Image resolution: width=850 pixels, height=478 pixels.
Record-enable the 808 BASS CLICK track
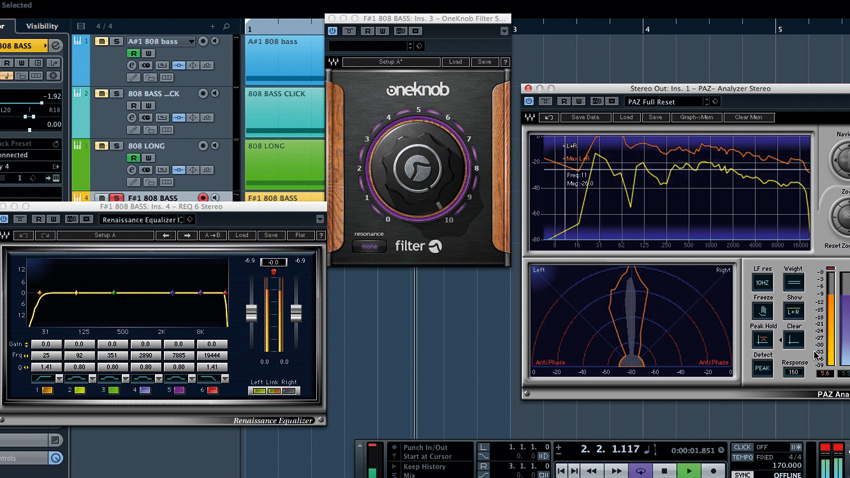click(203, 93)
